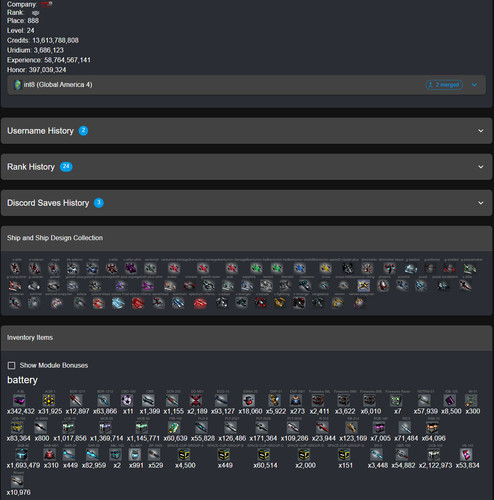
Task: Click the Inventory Items section header
Action: 247,338
